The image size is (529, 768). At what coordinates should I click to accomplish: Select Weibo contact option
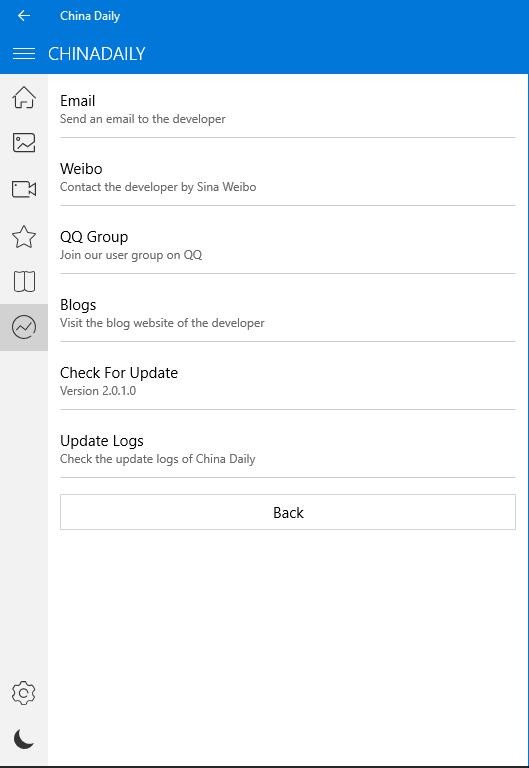[288, 177]
